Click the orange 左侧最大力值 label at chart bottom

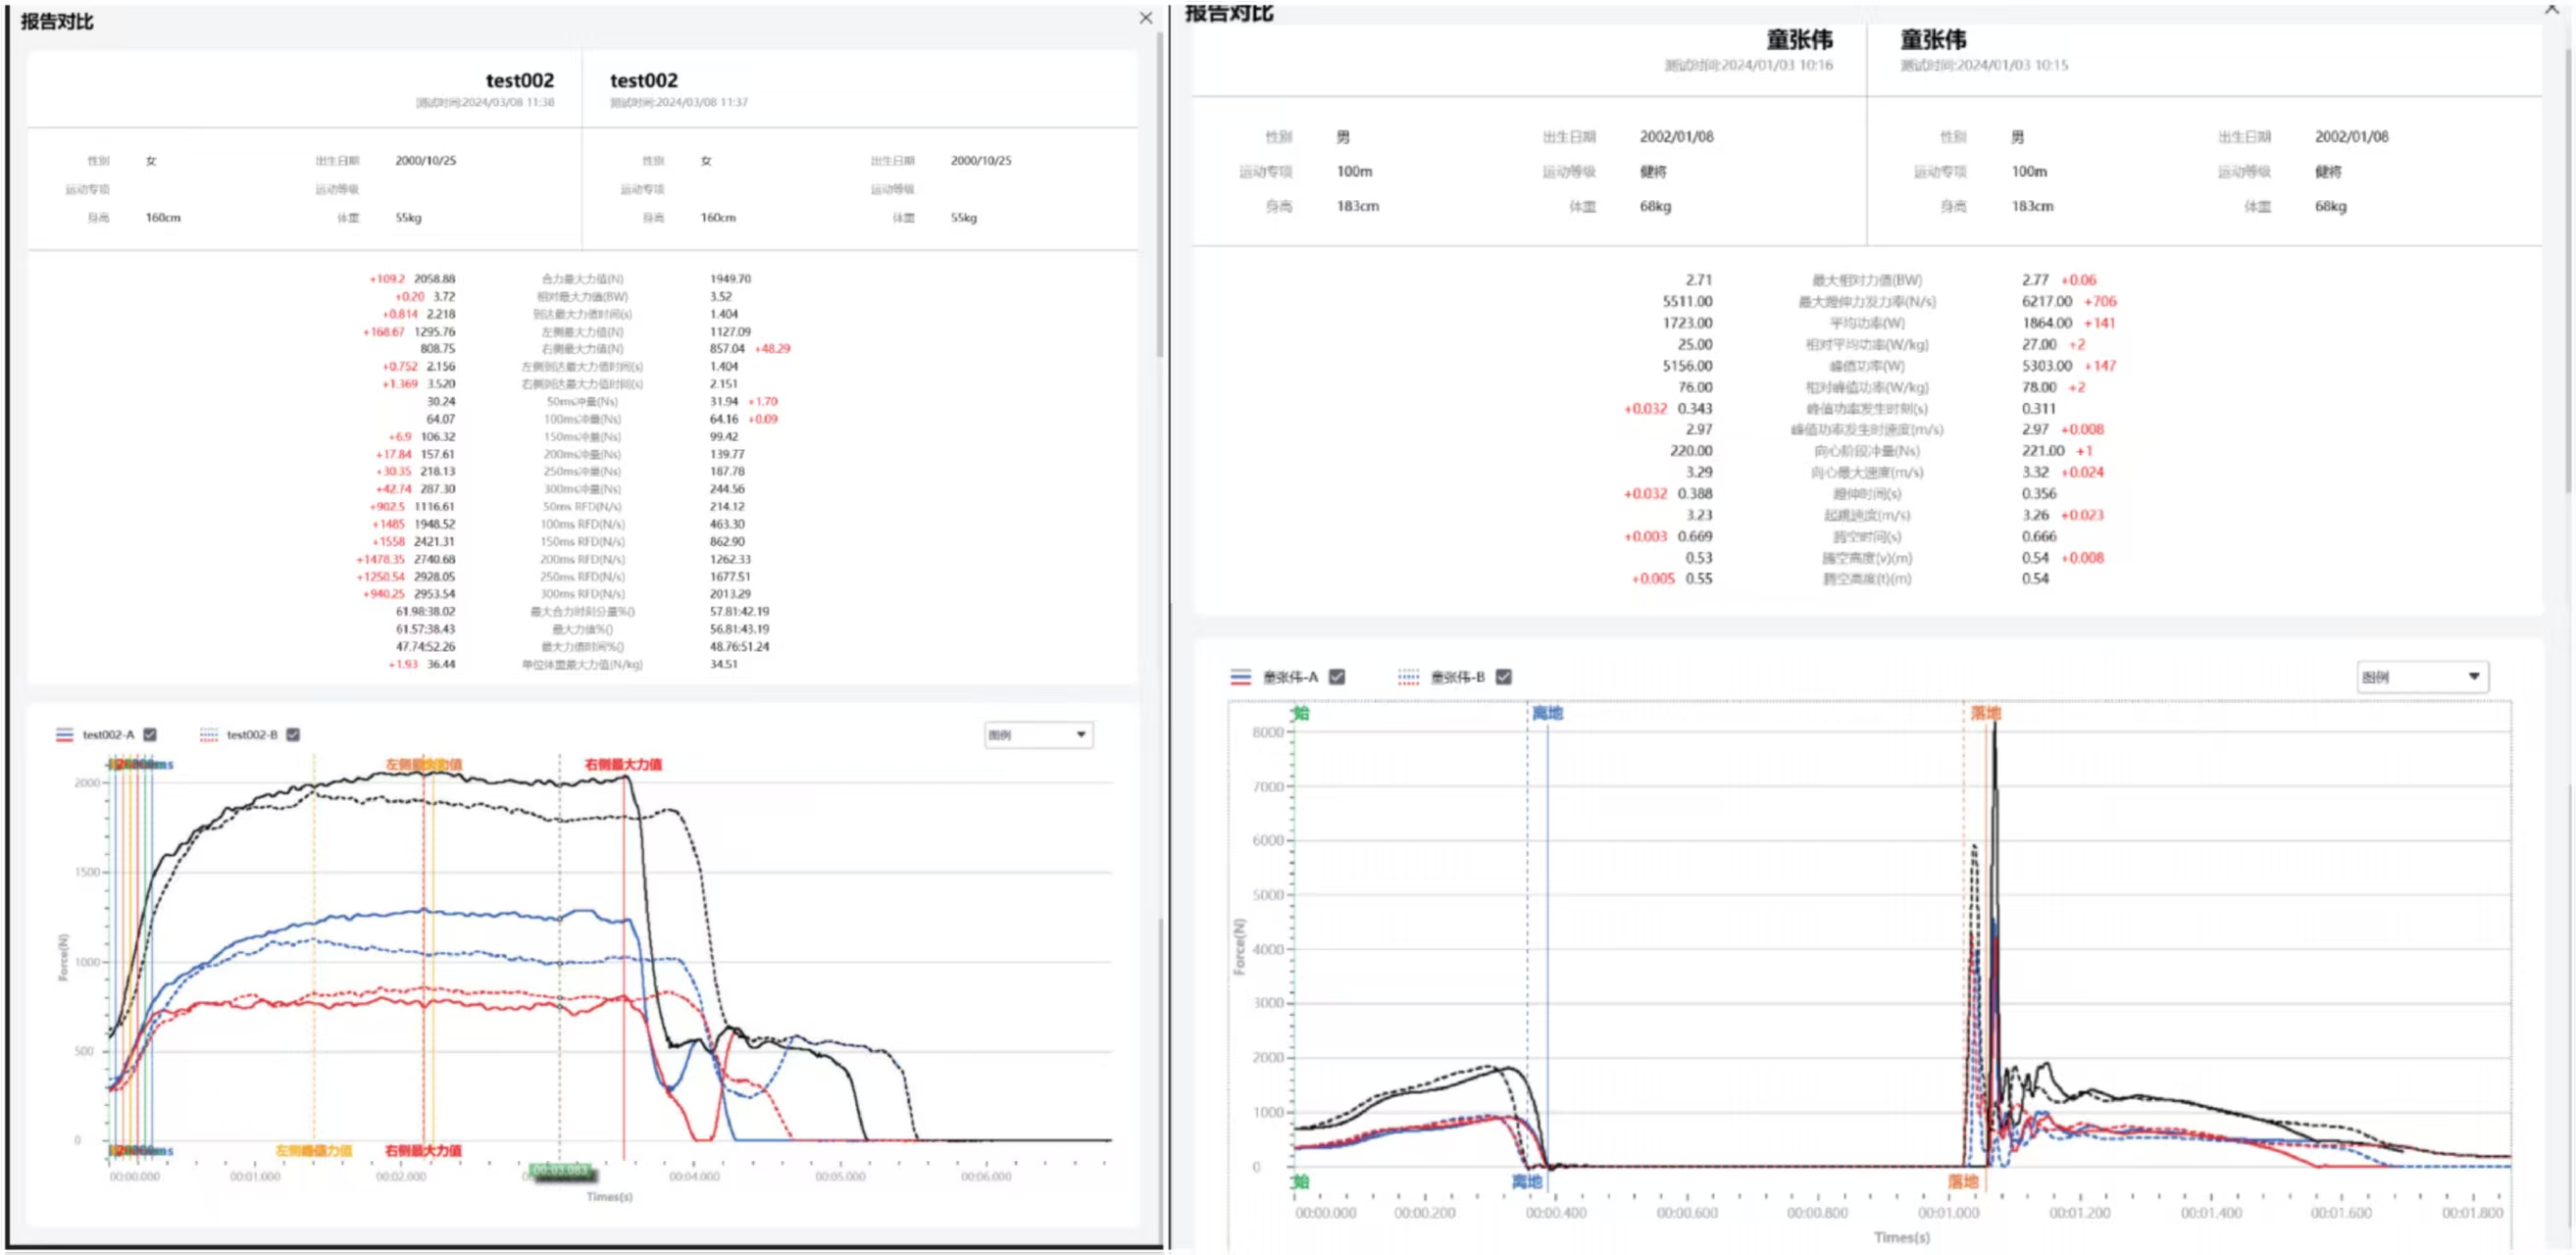click(x=314, y=1150)
